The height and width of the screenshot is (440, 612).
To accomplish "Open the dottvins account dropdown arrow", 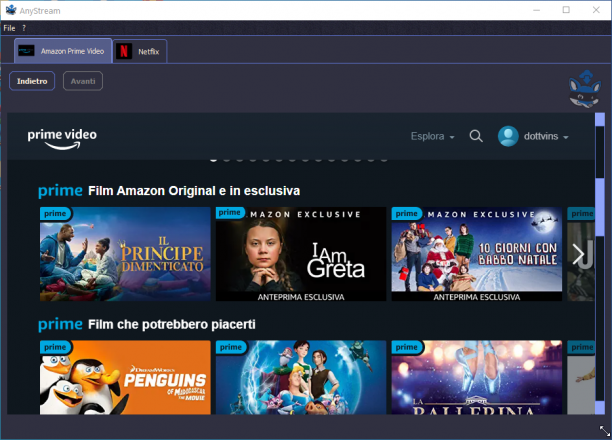I will [566, 137].
